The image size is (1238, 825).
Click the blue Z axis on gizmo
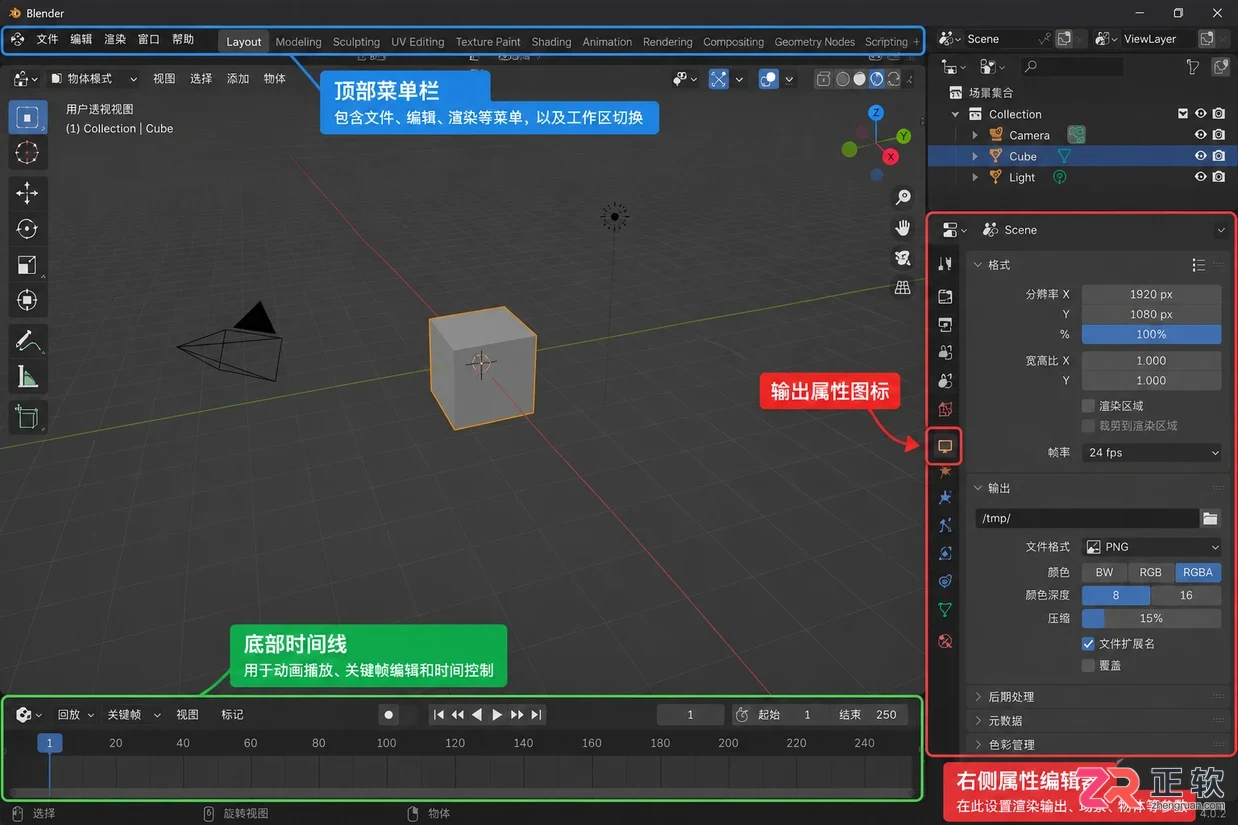[x=876, y=112]
